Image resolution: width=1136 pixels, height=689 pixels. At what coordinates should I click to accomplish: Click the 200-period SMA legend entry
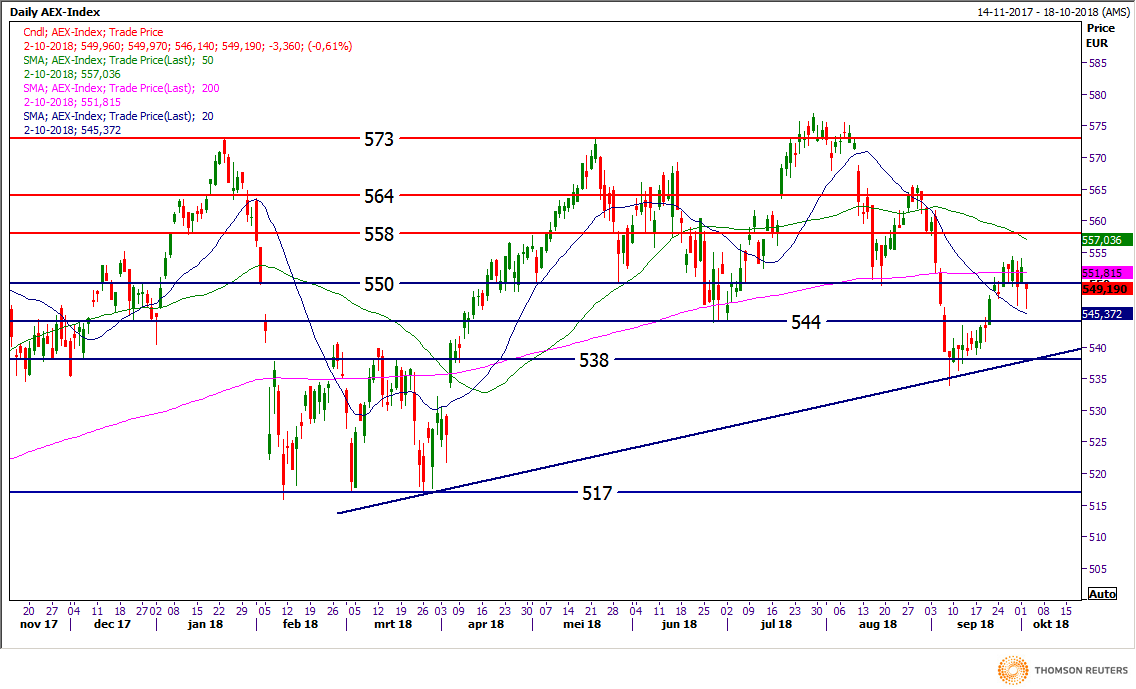(x=121, y=88)
